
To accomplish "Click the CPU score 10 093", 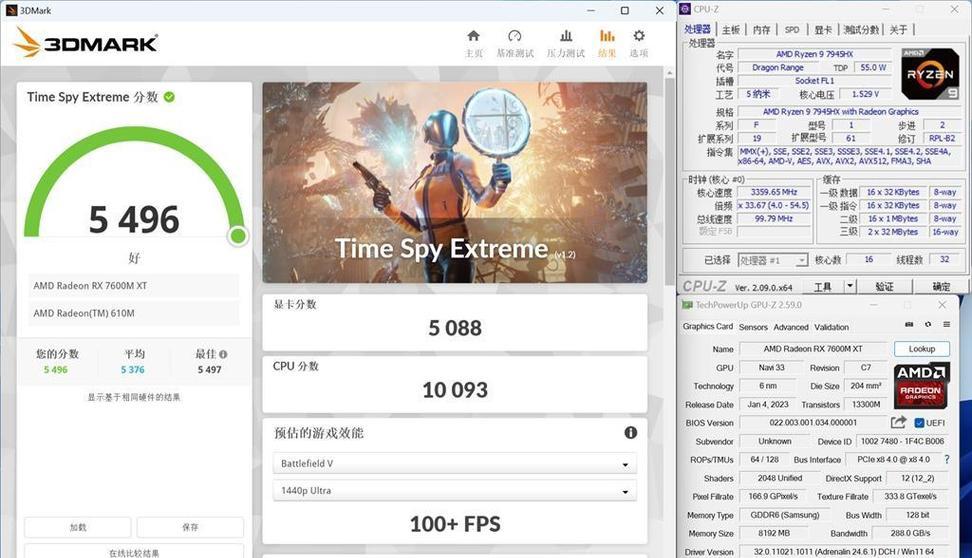I will pos(455,389).
